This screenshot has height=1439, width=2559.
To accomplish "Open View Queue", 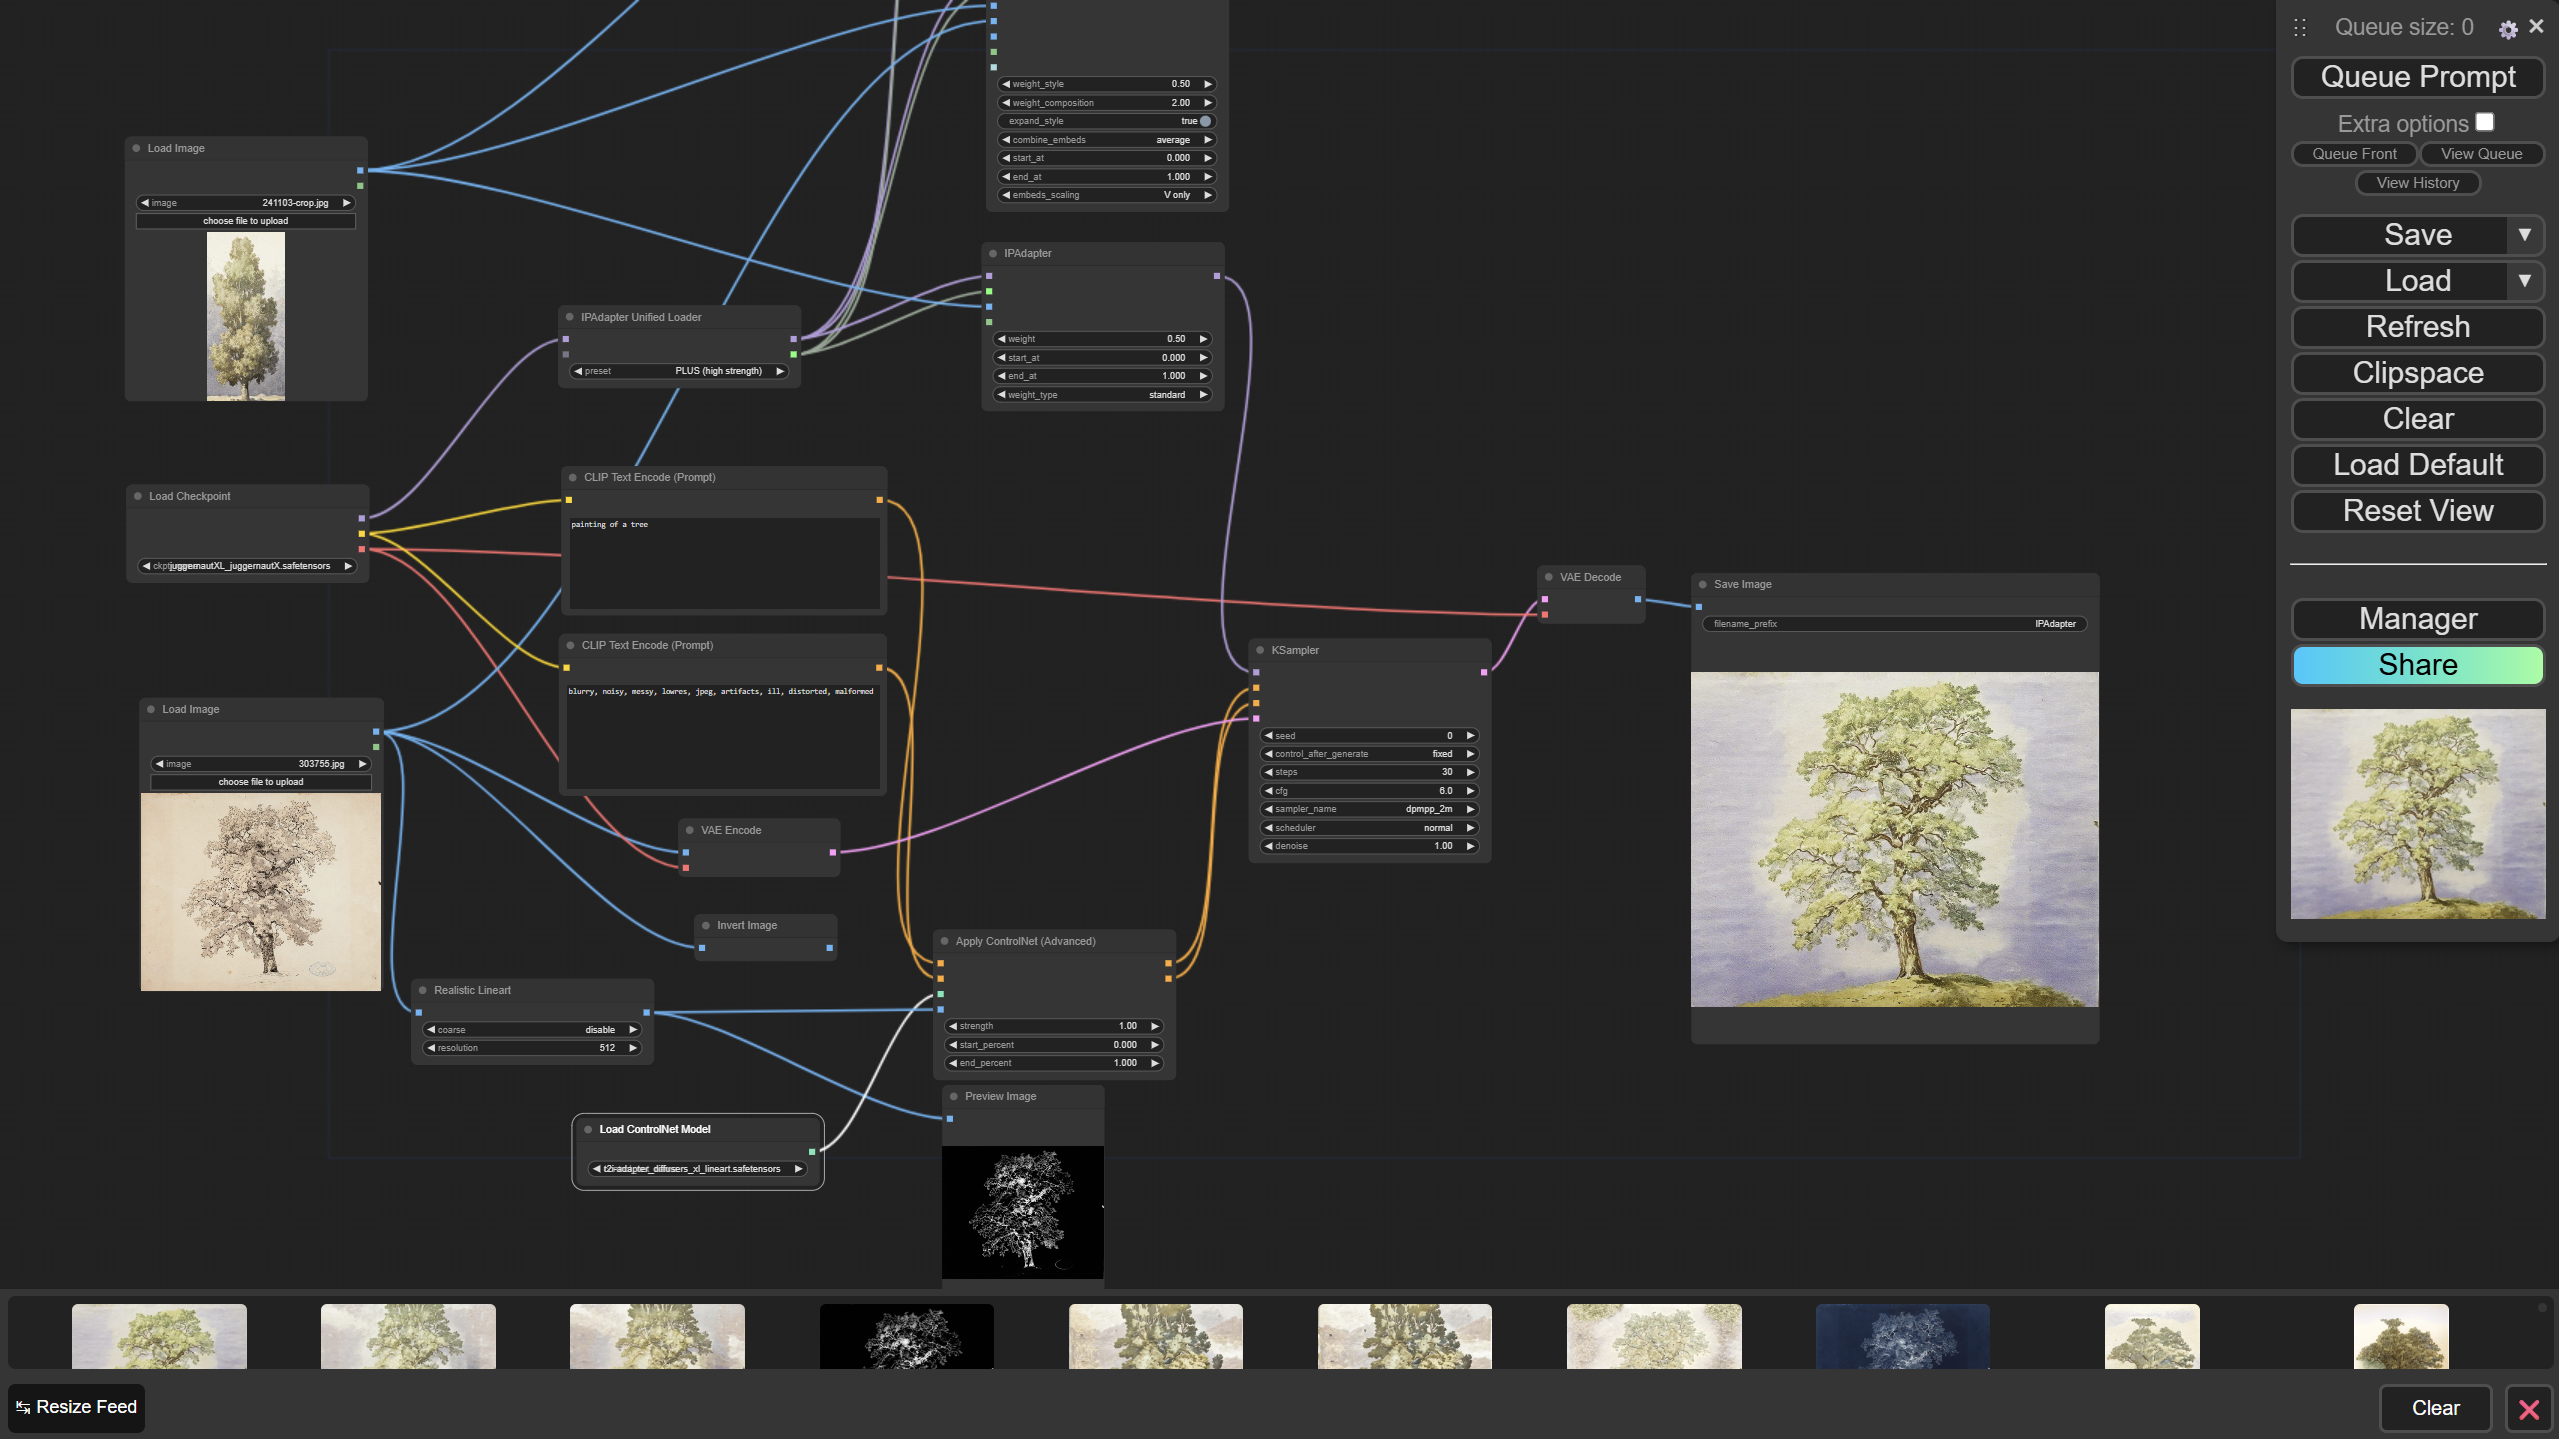I will 2481,154.
